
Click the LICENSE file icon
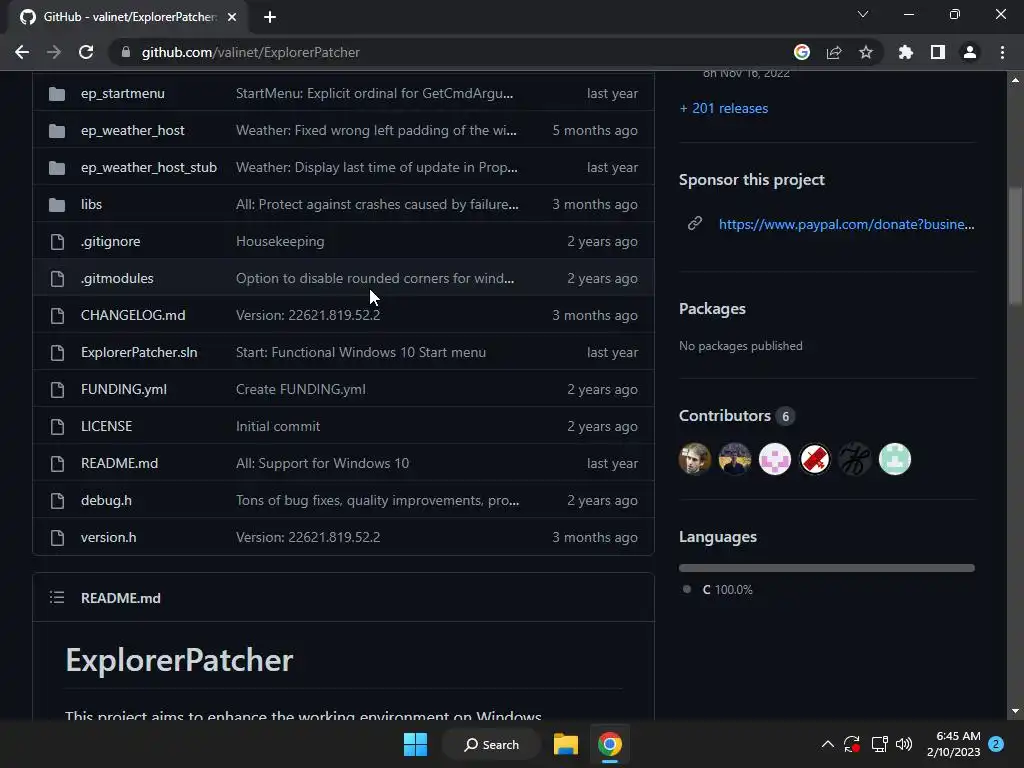pos(57,426)
